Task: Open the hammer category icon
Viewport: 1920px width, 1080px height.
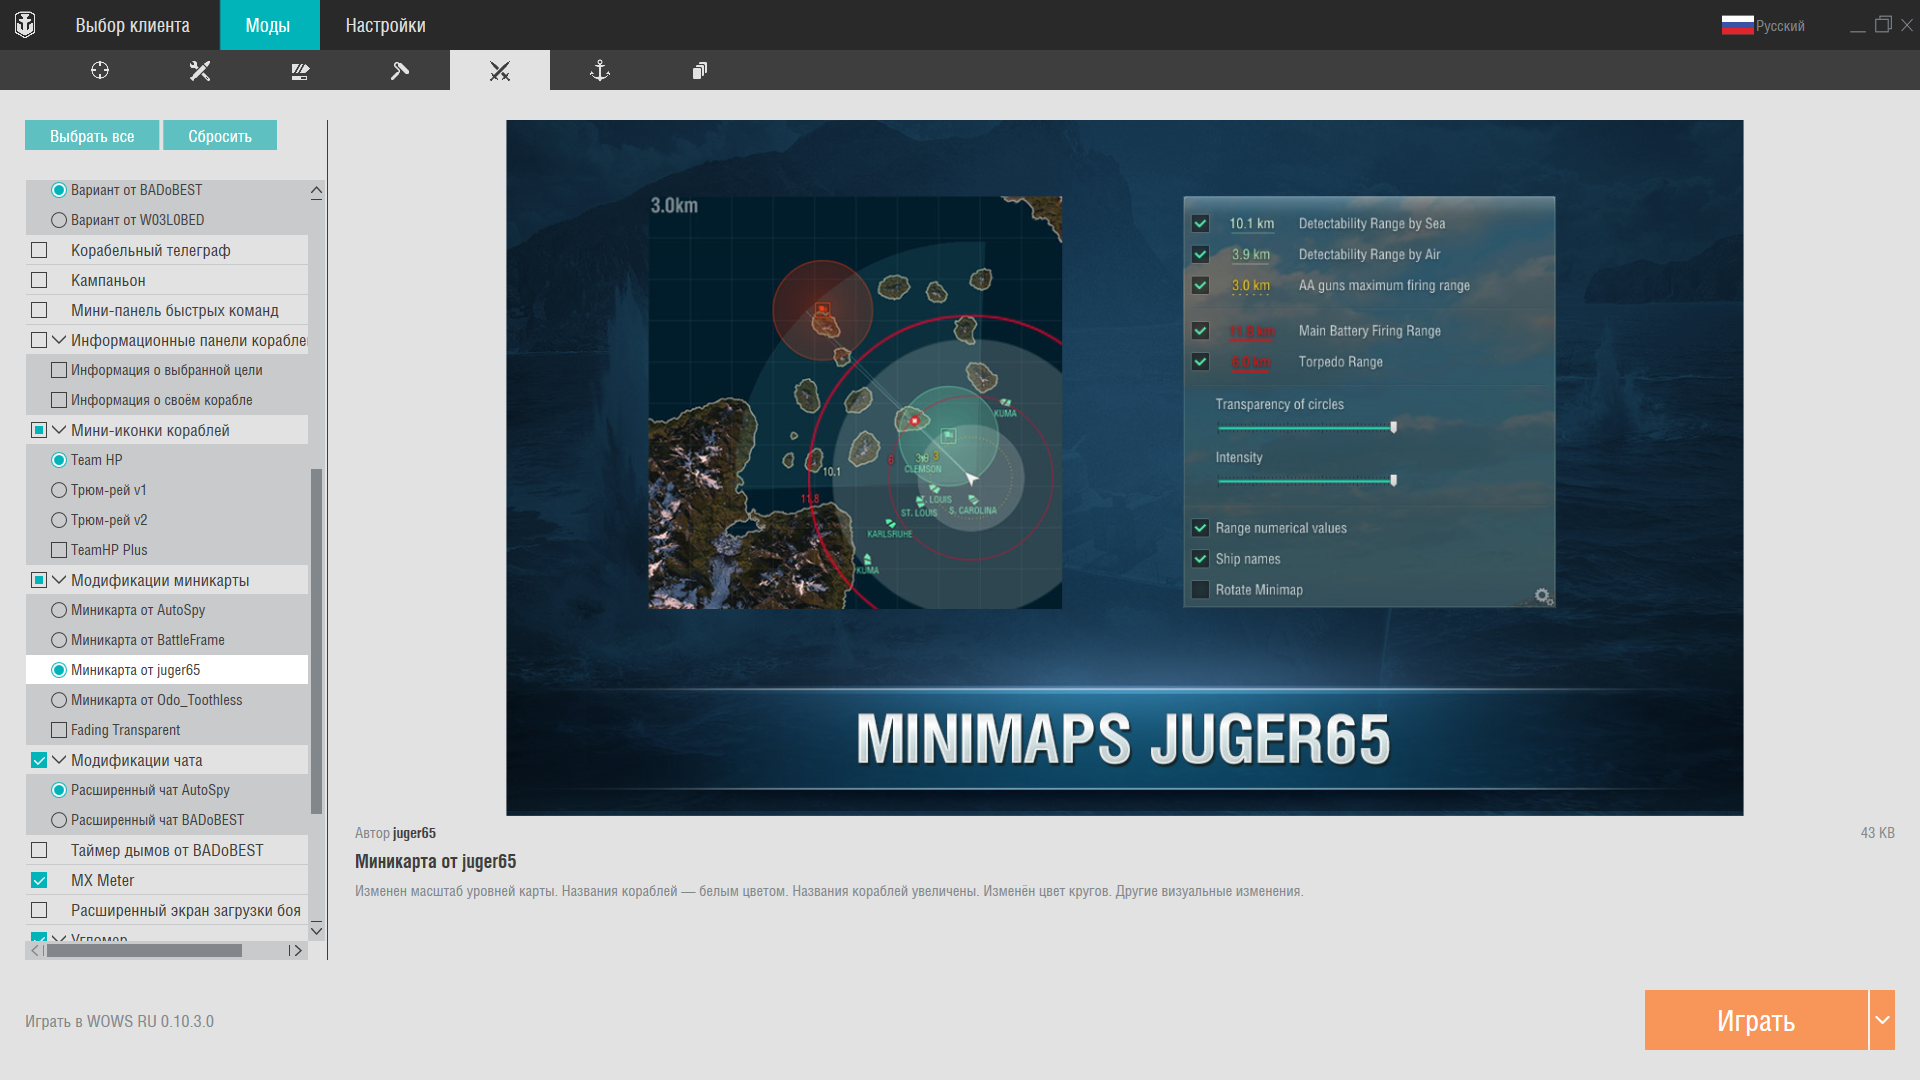Action: (400, 70)
